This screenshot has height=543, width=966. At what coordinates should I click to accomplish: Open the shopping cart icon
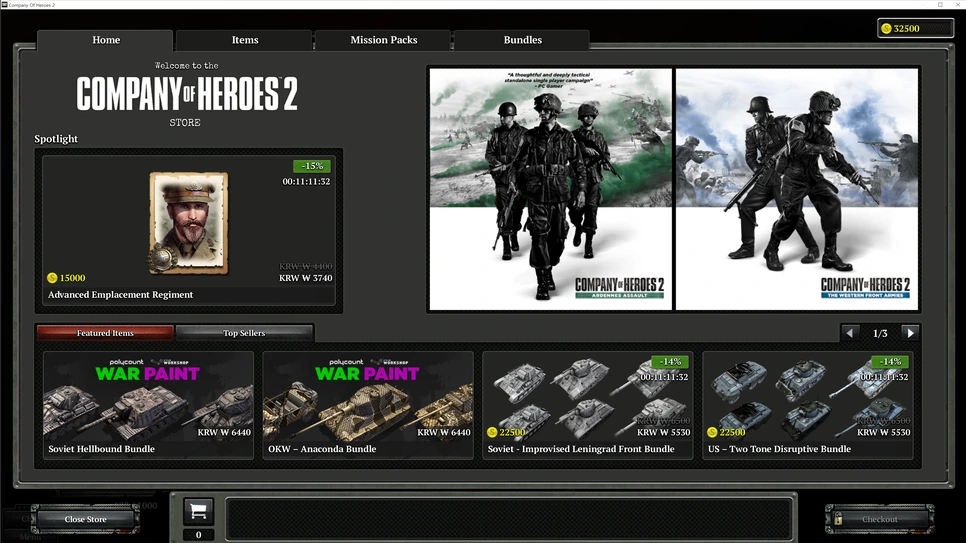[198, 511]
